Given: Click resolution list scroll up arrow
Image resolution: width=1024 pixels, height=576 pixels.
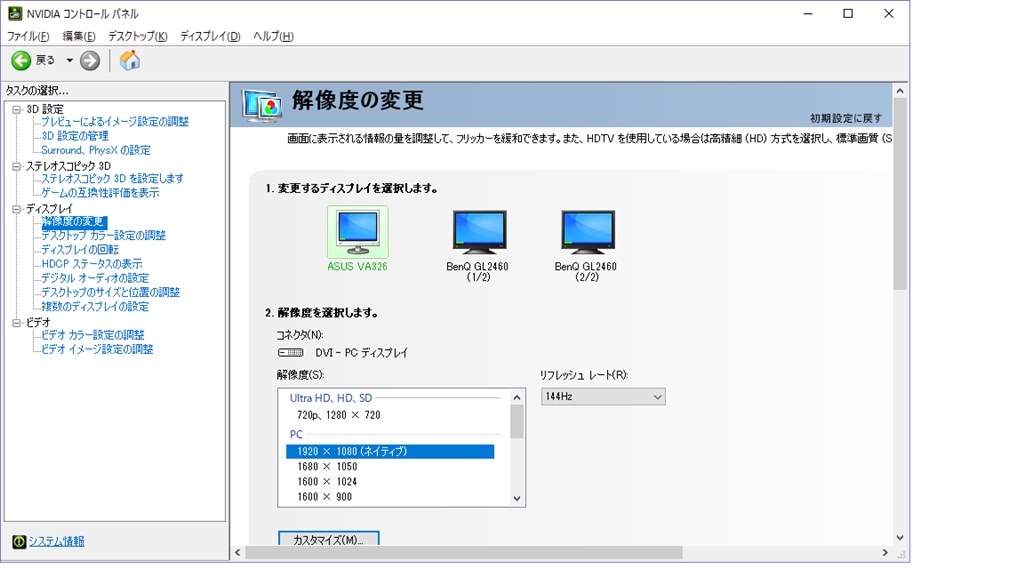Looking at the screenshot, I should [x=517, y=397].
